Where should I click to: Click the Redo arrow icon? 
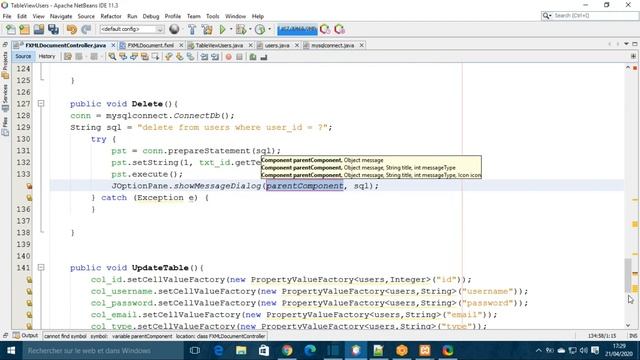[x=86, y=29]
